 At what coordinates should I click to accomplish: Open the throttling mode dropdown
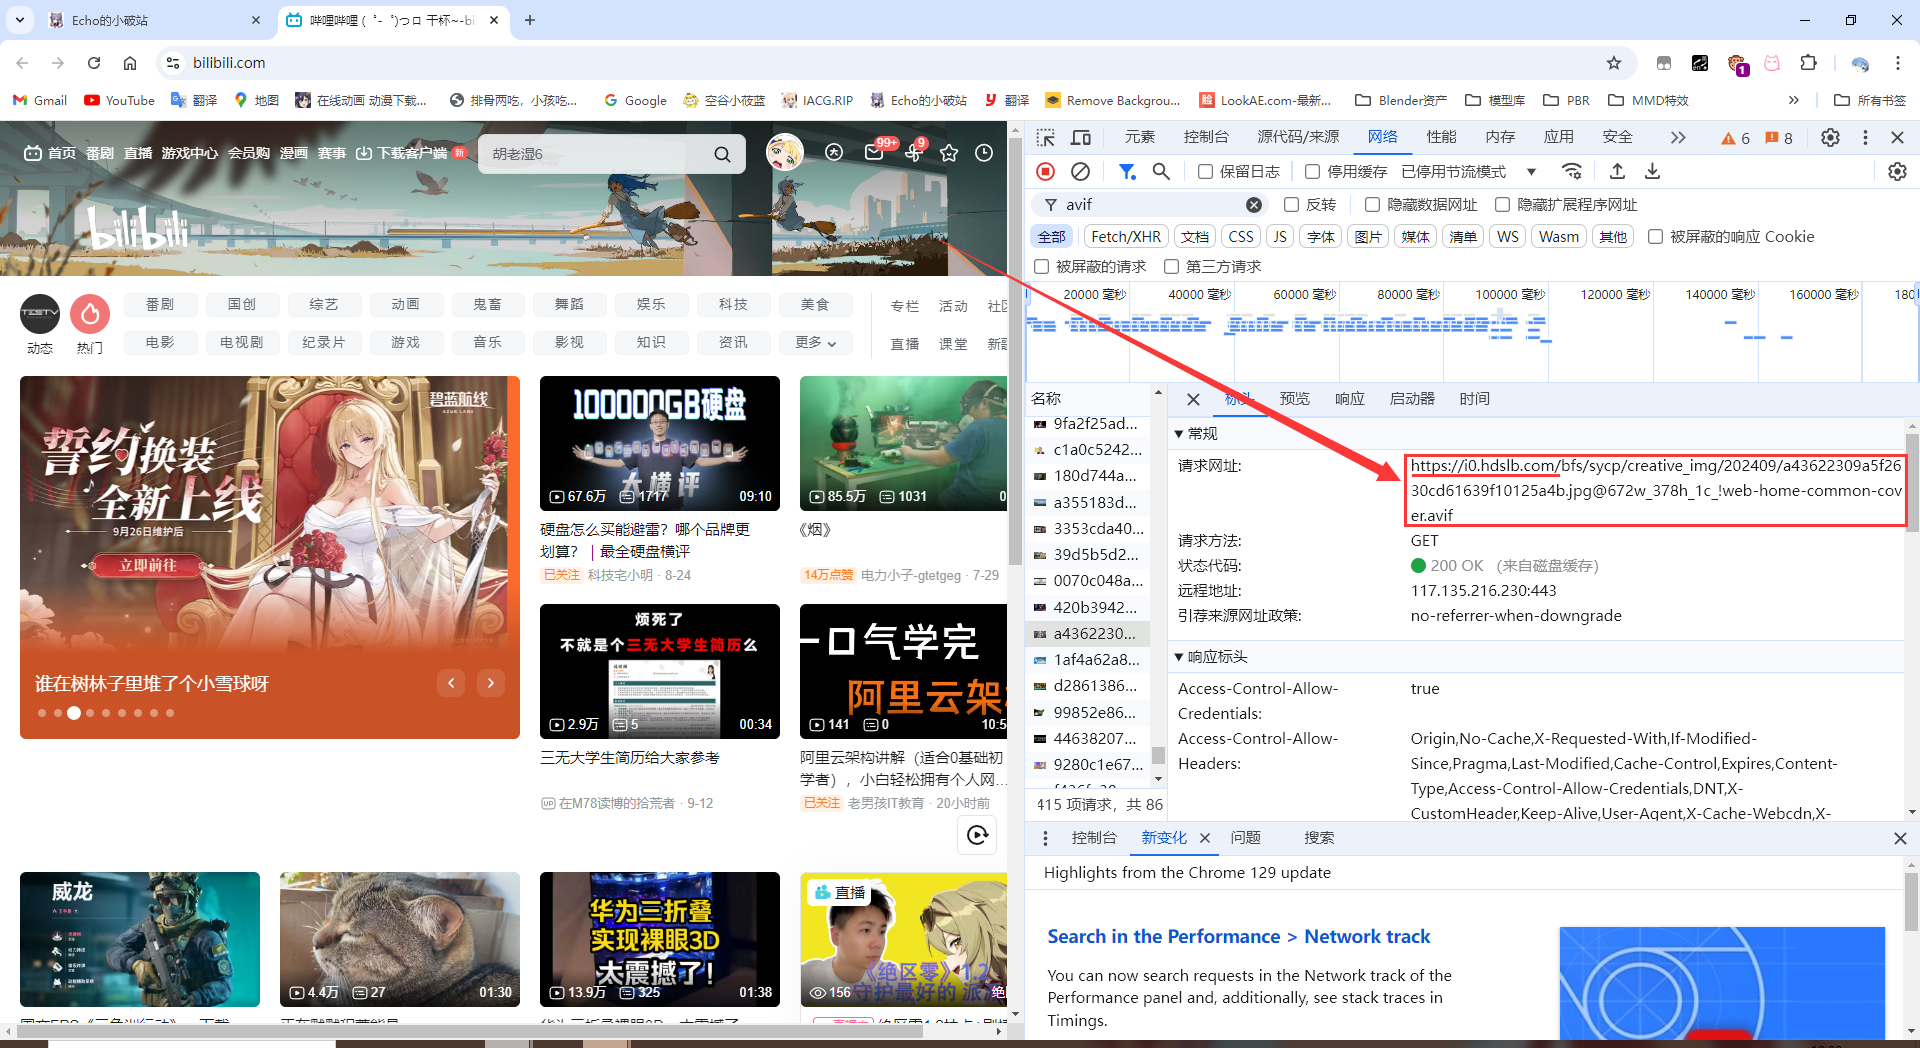[x=1468, y=171]
